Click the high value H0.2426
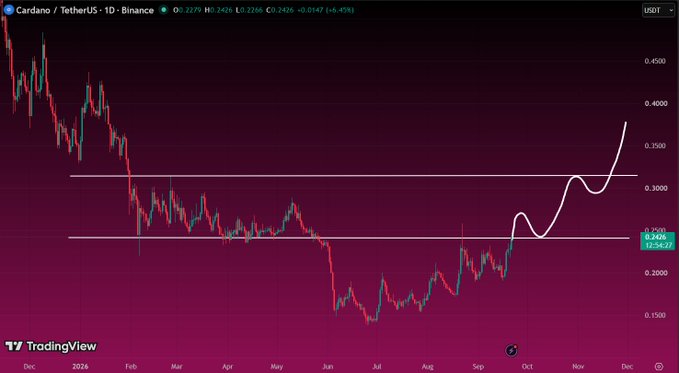 [217, 10]
